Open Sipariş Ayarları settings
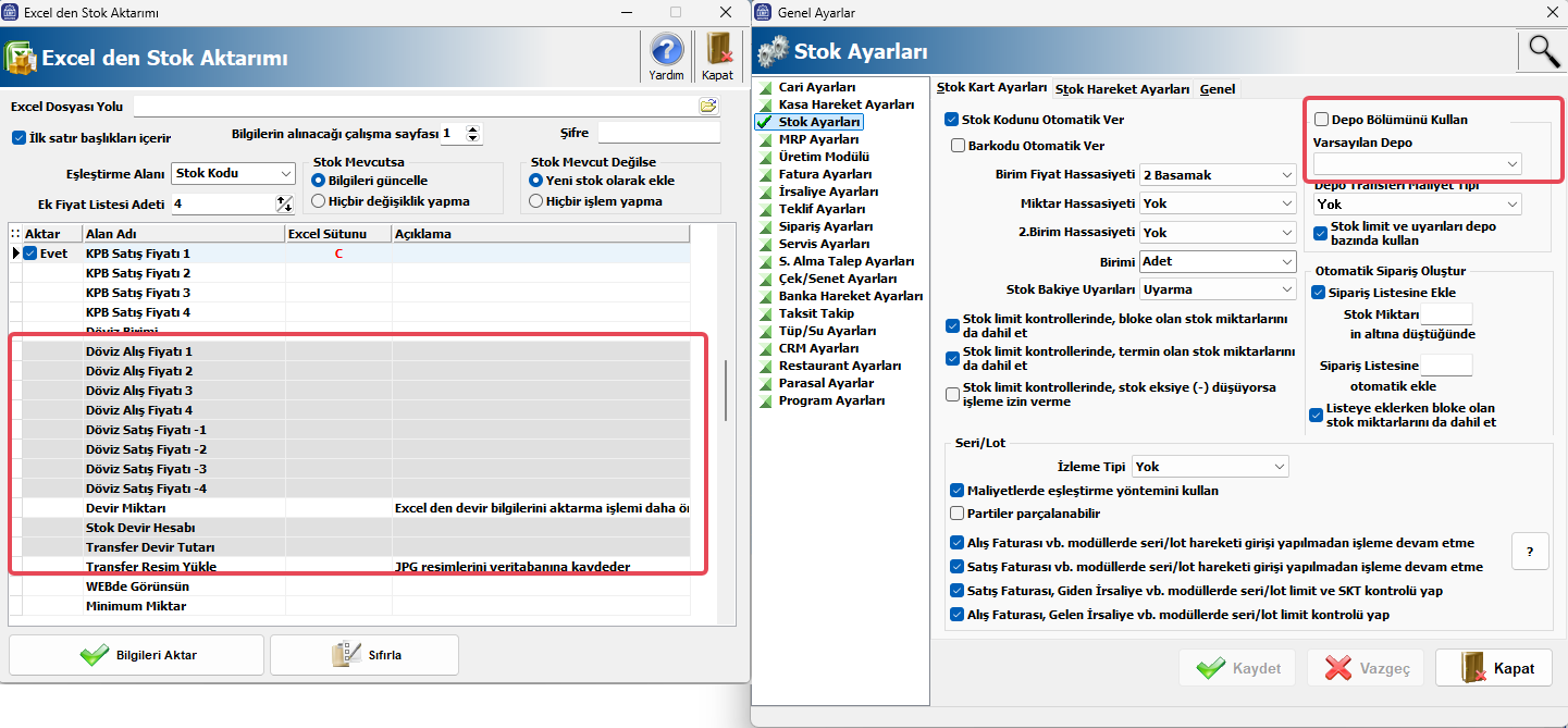 tap(825, 226)
